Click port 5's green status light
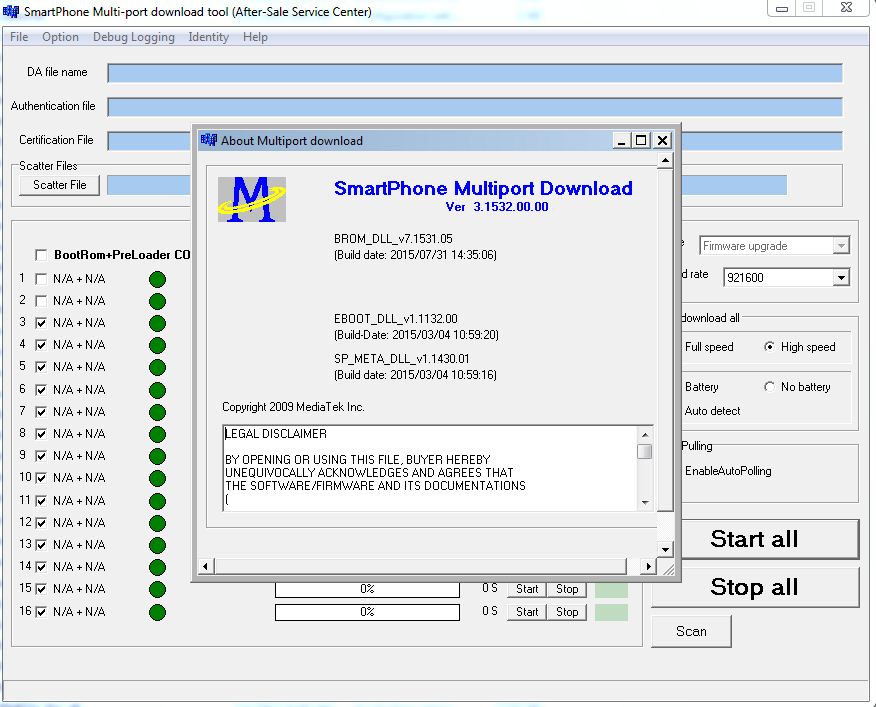This screenshot has width=876, height=707. [x=157, y=367]
